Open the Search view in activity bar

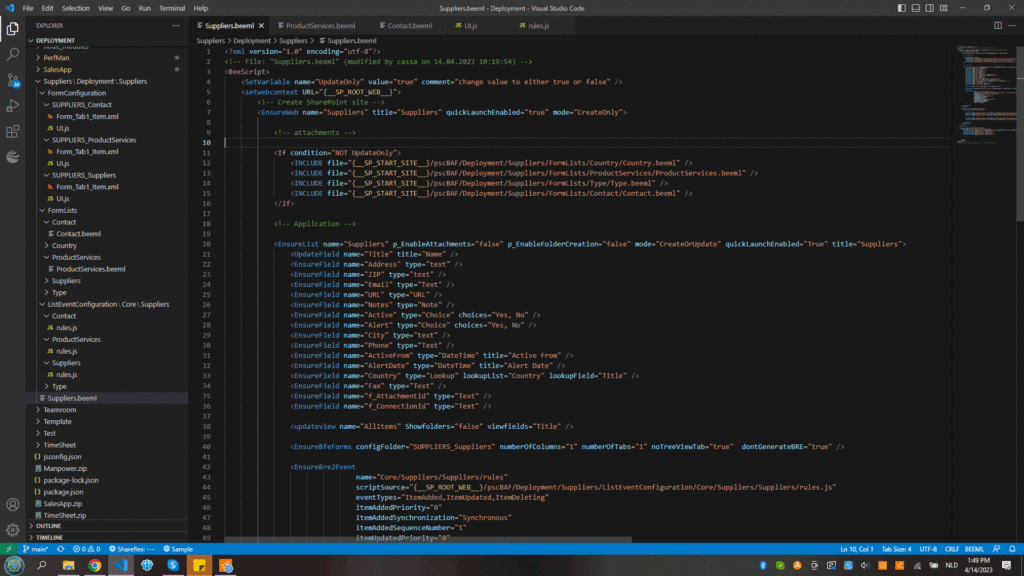(12, 54)
